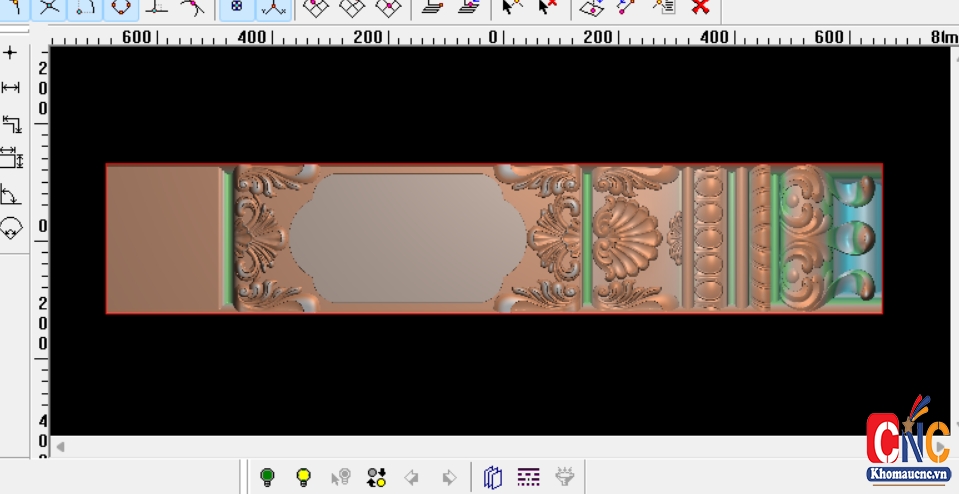Select the rectangle dimension size tool
This screenshot has height=494, width=959.
12,158
